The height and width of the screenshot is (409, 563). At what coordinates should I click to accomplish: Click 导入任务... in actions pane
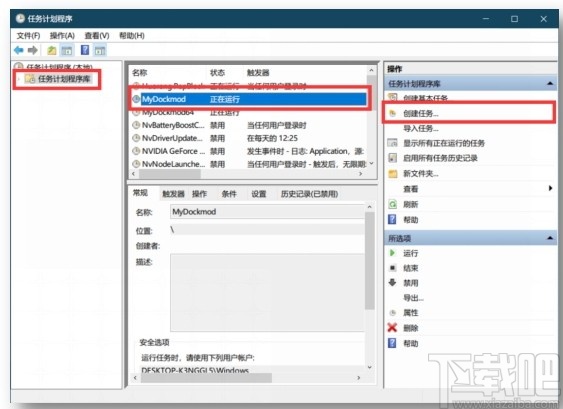[421, 128]
